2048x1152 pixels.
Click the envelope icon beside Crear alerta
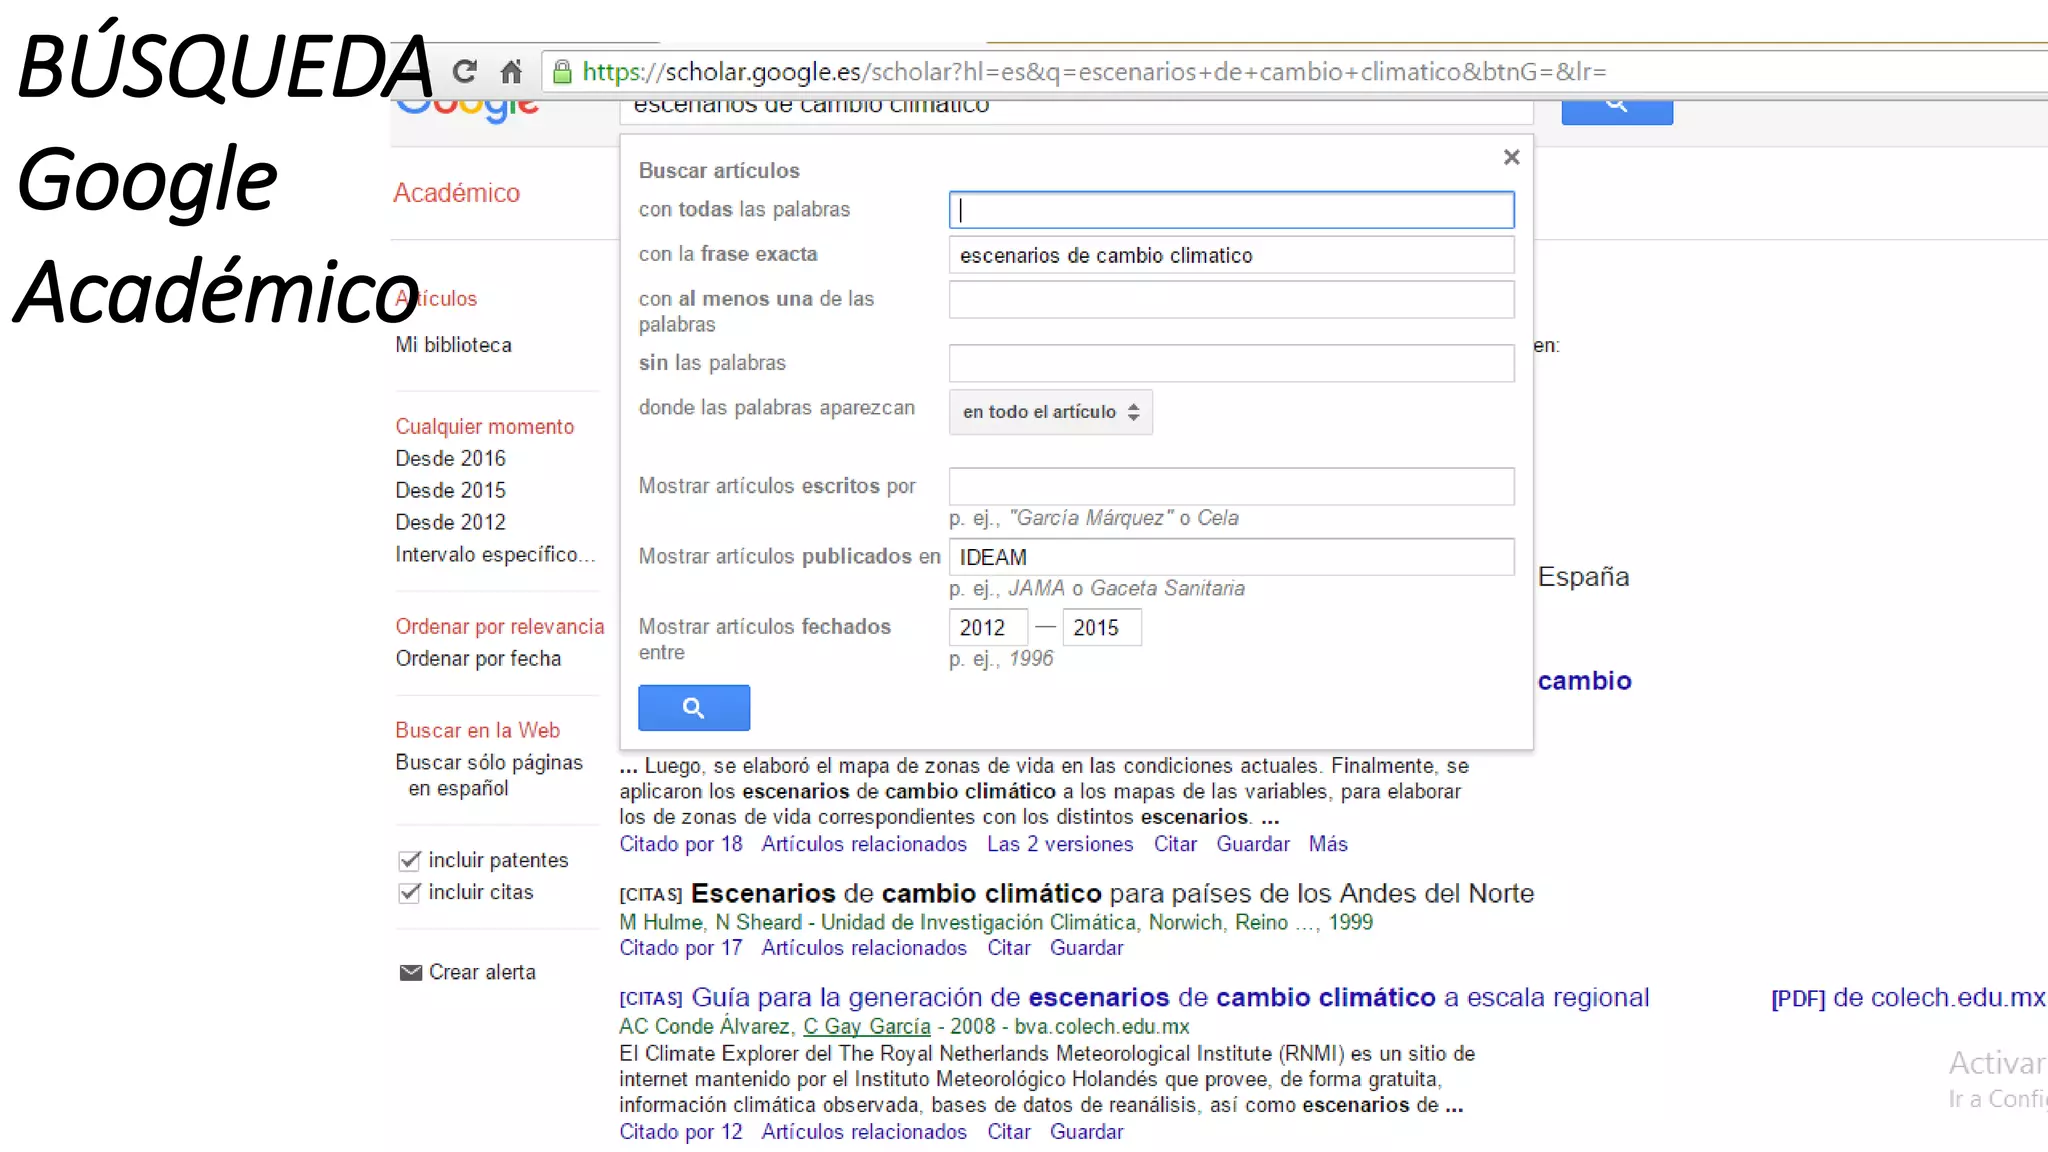pos(410,972)
